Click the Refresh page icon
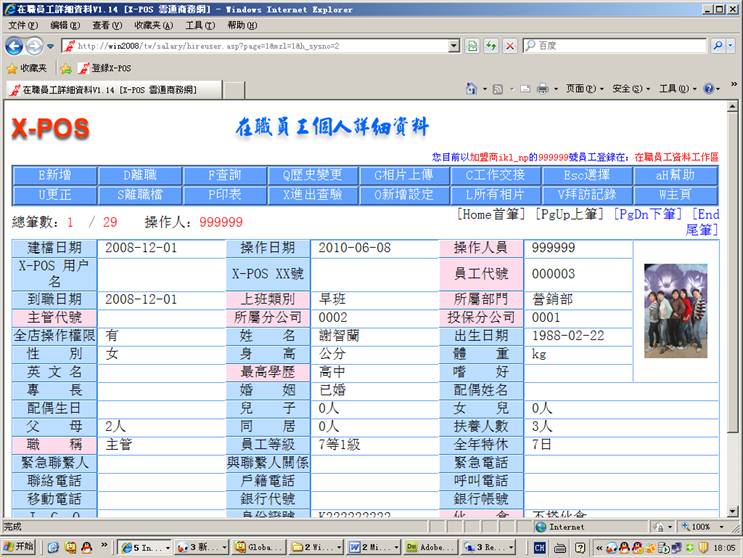 [x=491, y=46]
